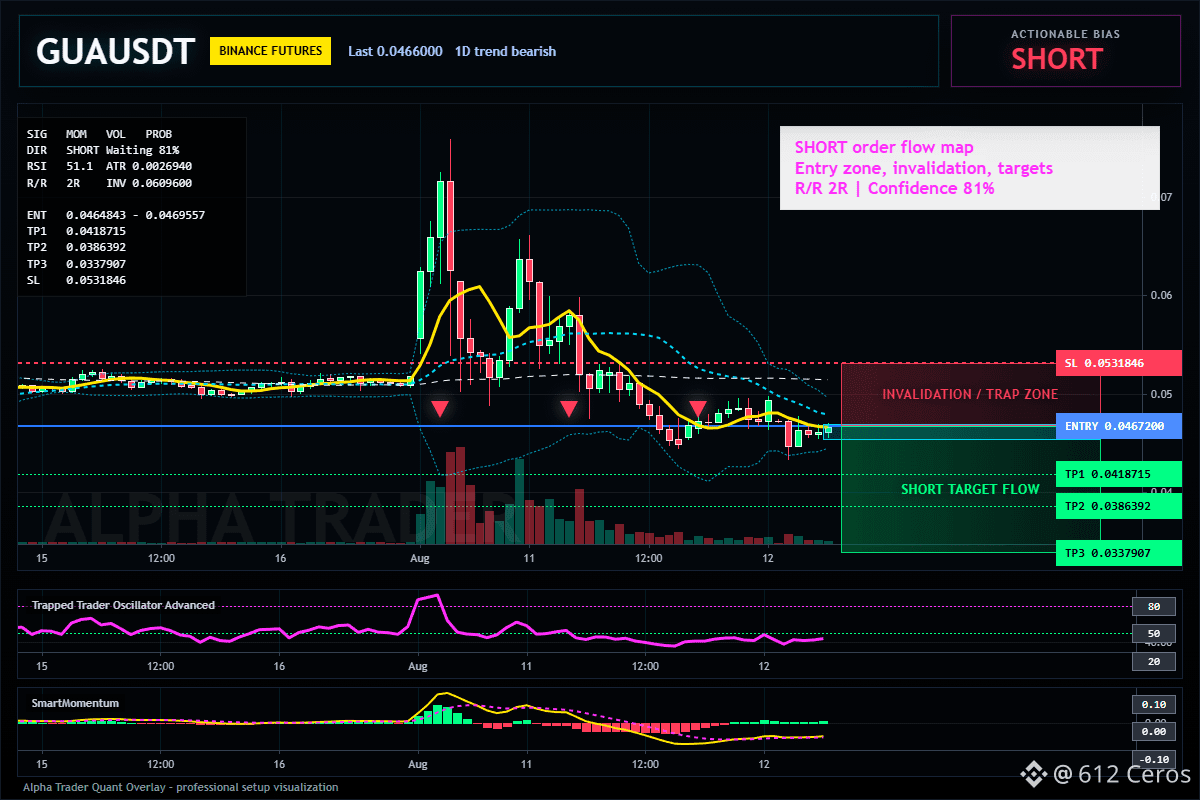The image size is (1200, 800).
Task: Click the SHORT order flow map heading
Action: point(884,148)
